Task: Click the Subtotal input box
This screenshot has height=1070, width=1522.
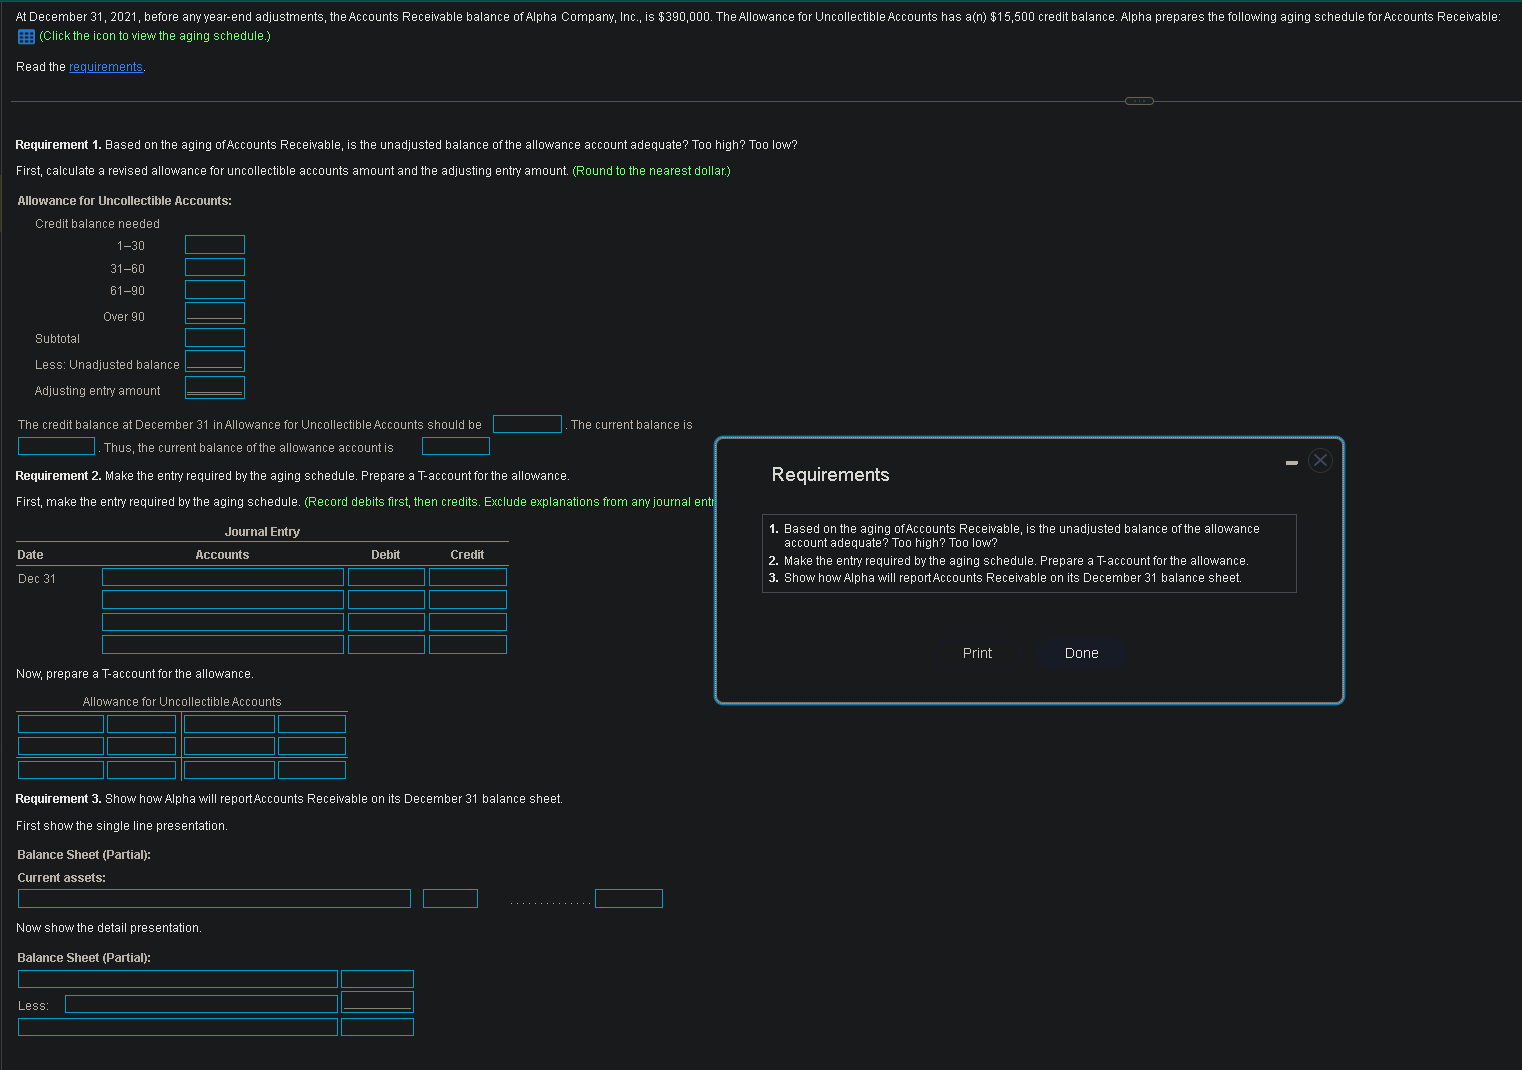Action: (215, 338)
